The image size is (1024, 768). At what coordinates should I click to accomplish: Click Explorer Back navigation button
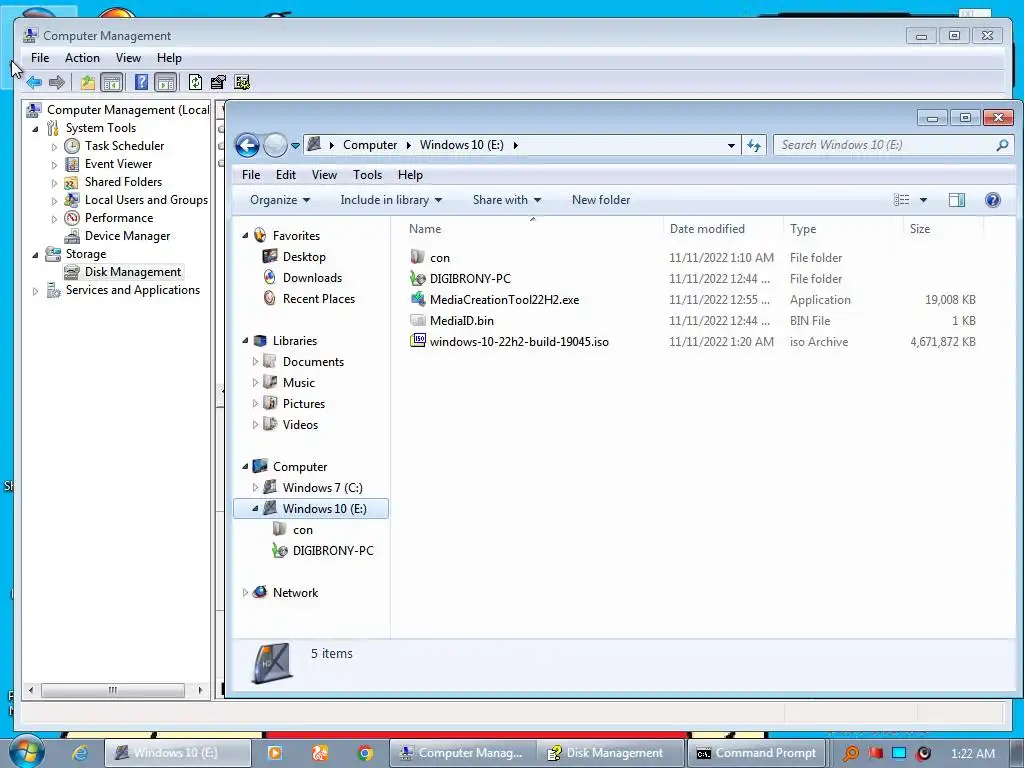tap(248, 145)
